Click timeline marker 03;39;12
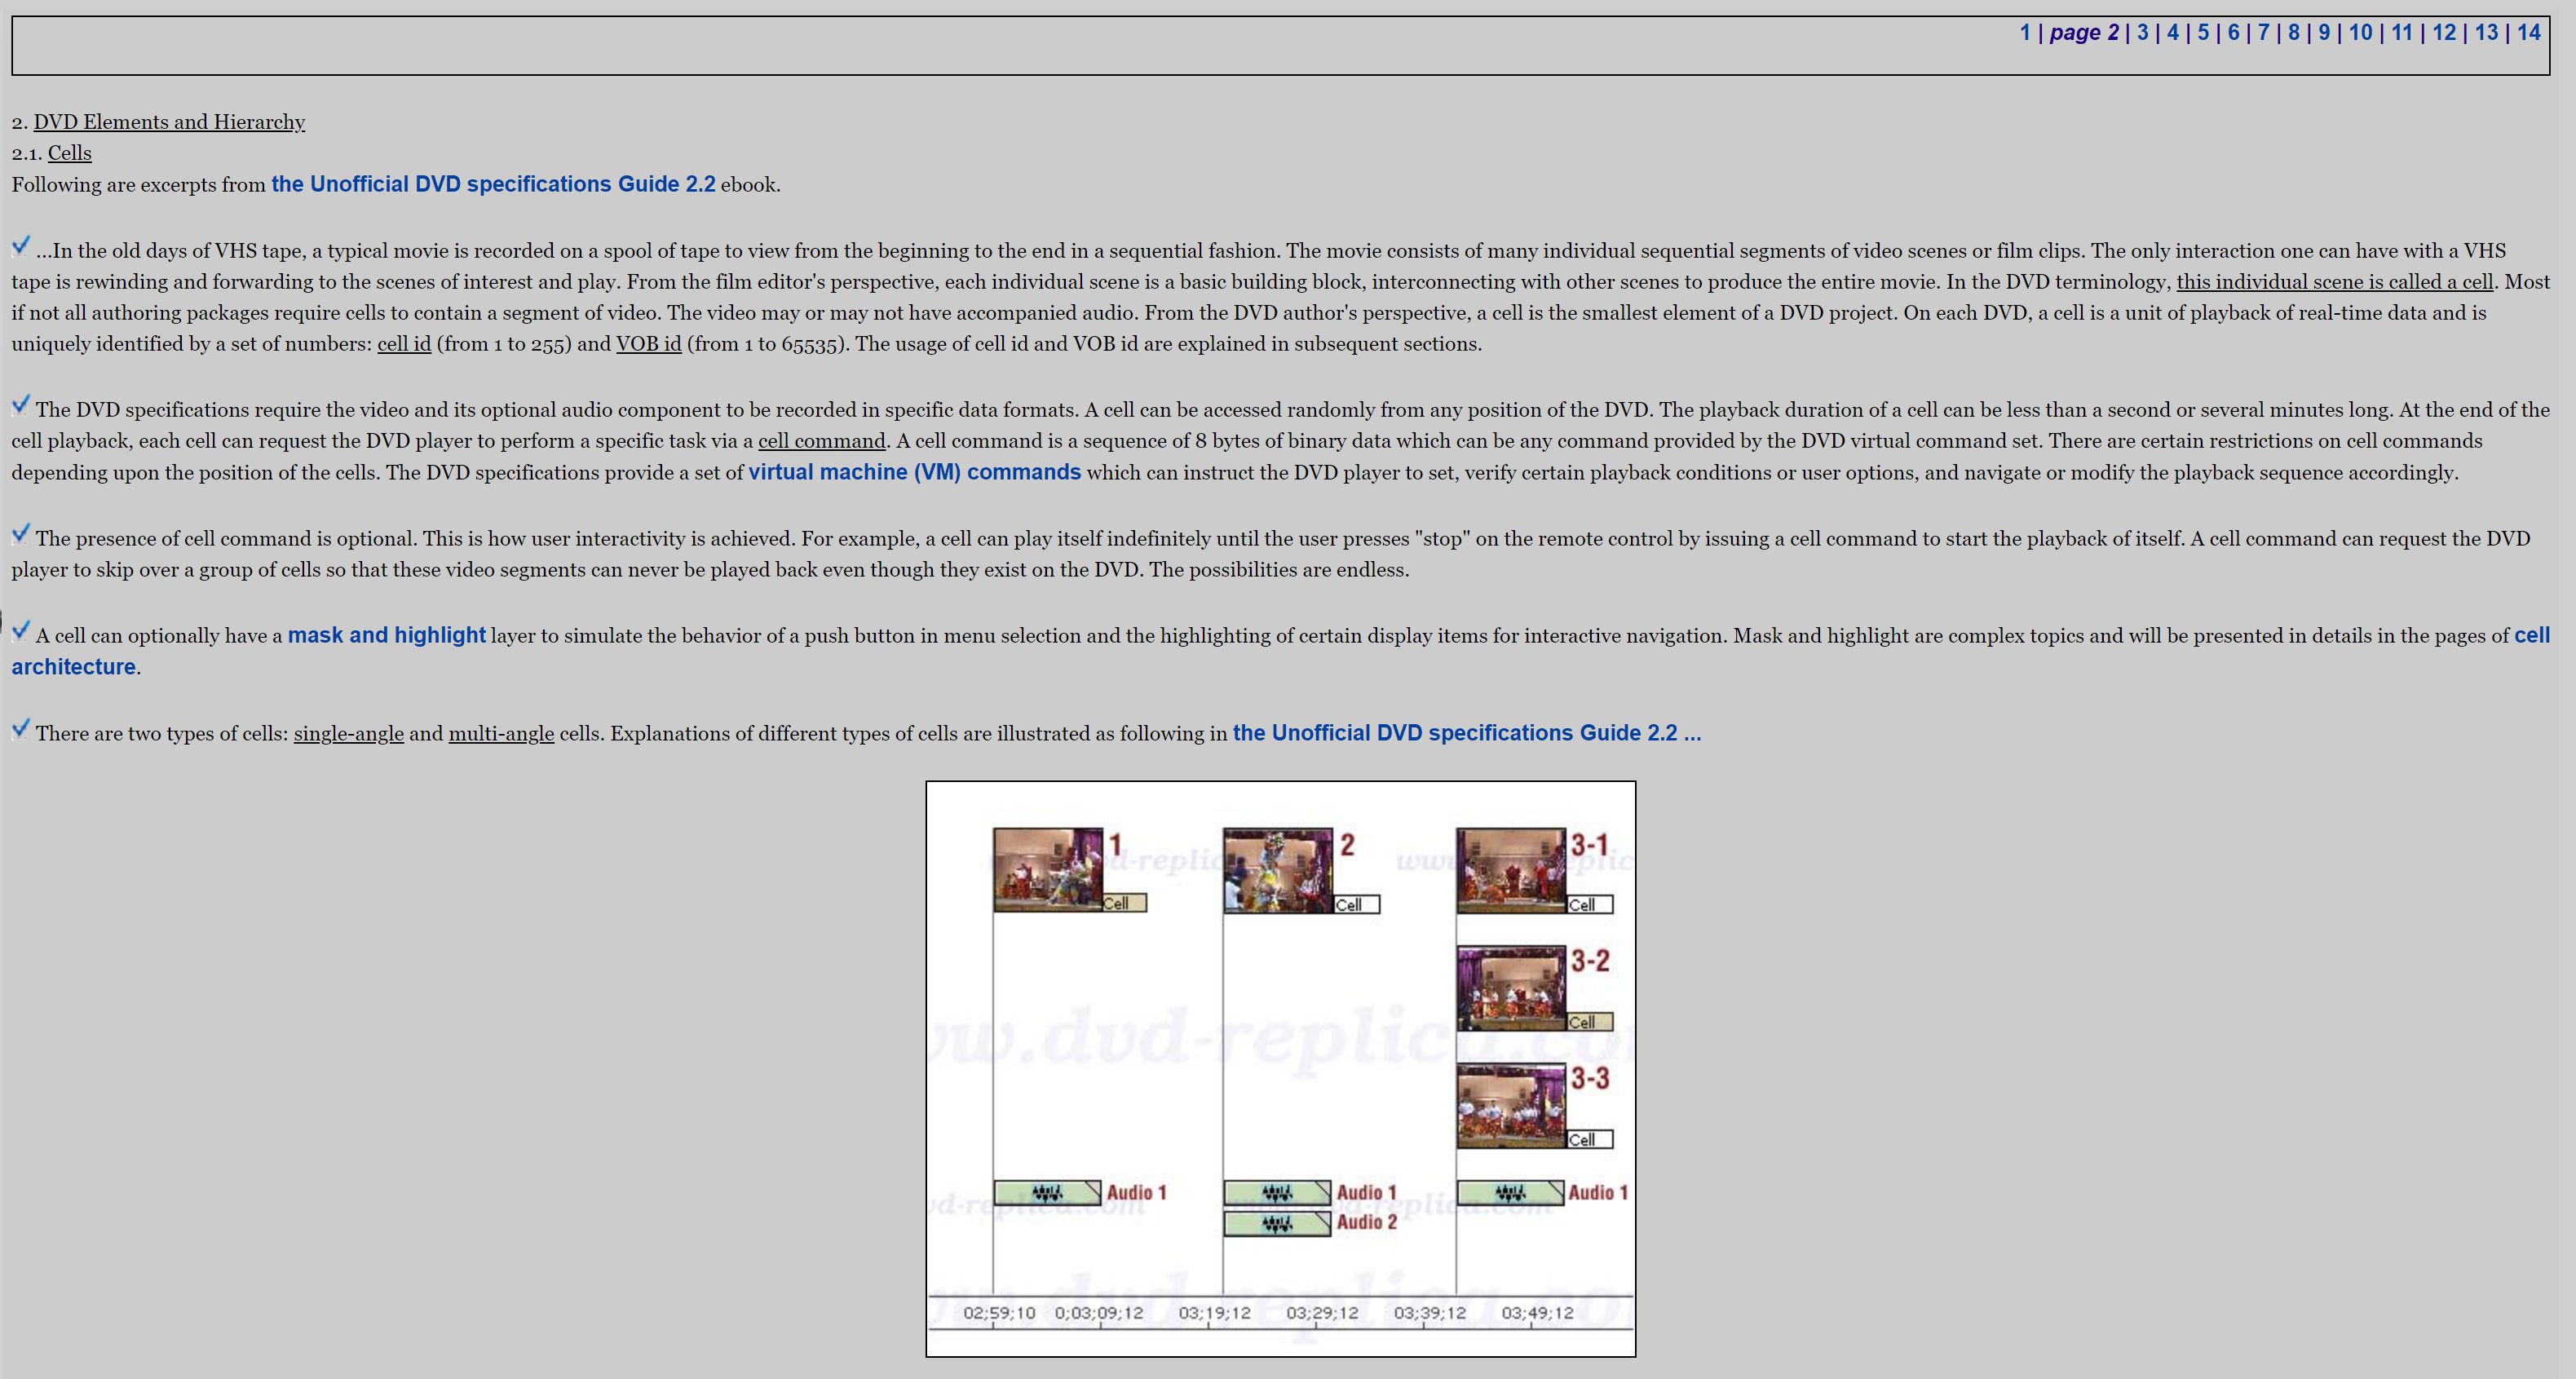This screenshot has width=2576, height=1379. (1429, 1313)
